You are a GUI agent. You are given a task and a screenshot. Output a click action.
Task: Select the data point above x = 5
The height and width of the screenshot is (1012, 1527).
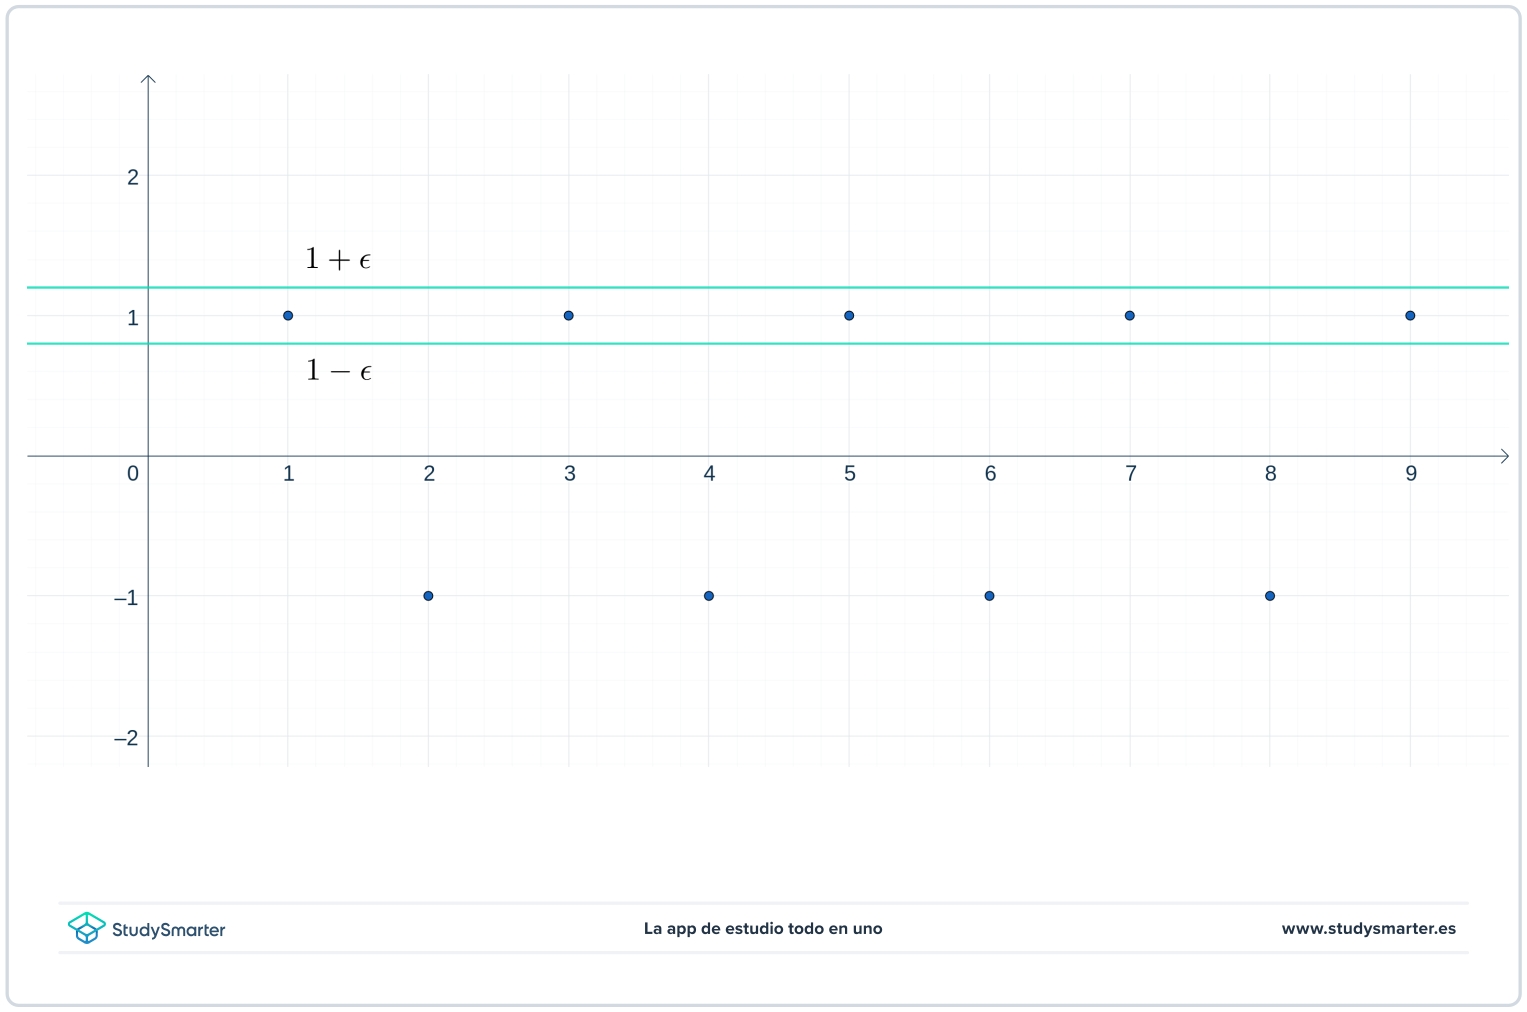849,315
